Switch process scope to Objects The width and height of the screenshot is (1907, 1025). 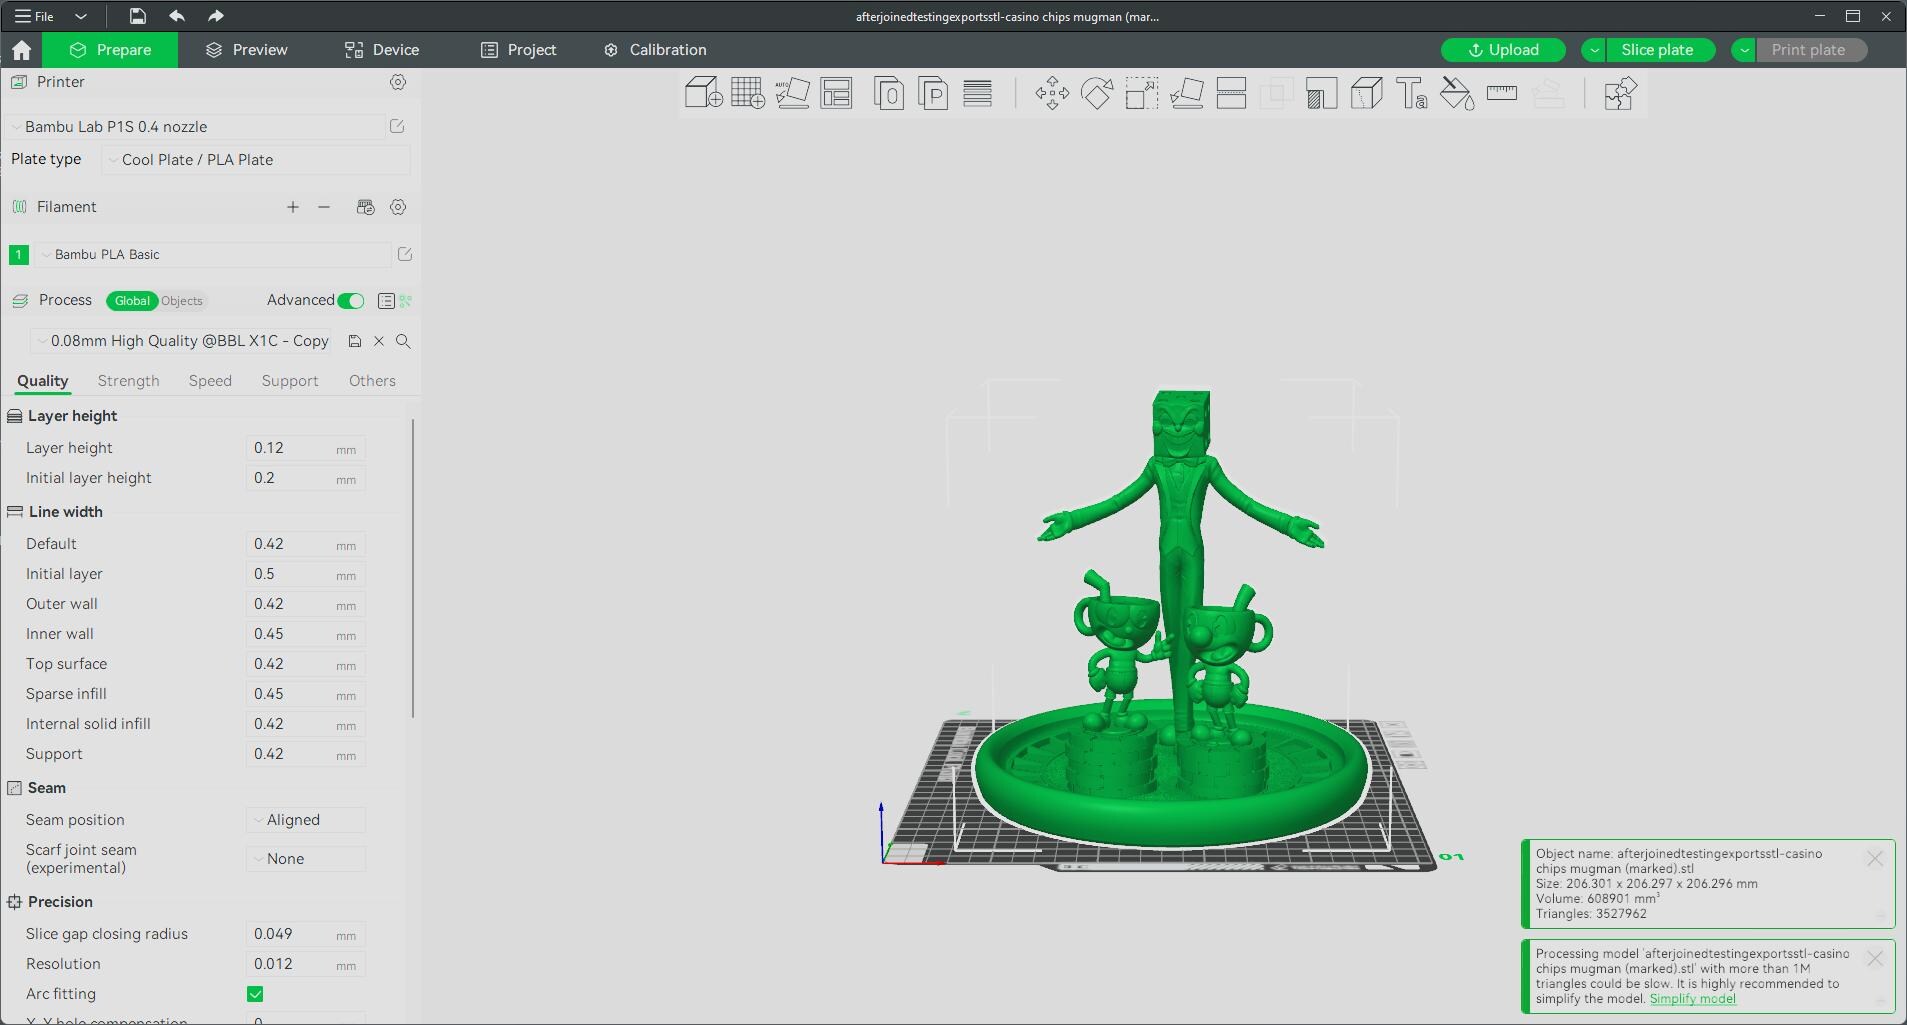coord(182,301)
